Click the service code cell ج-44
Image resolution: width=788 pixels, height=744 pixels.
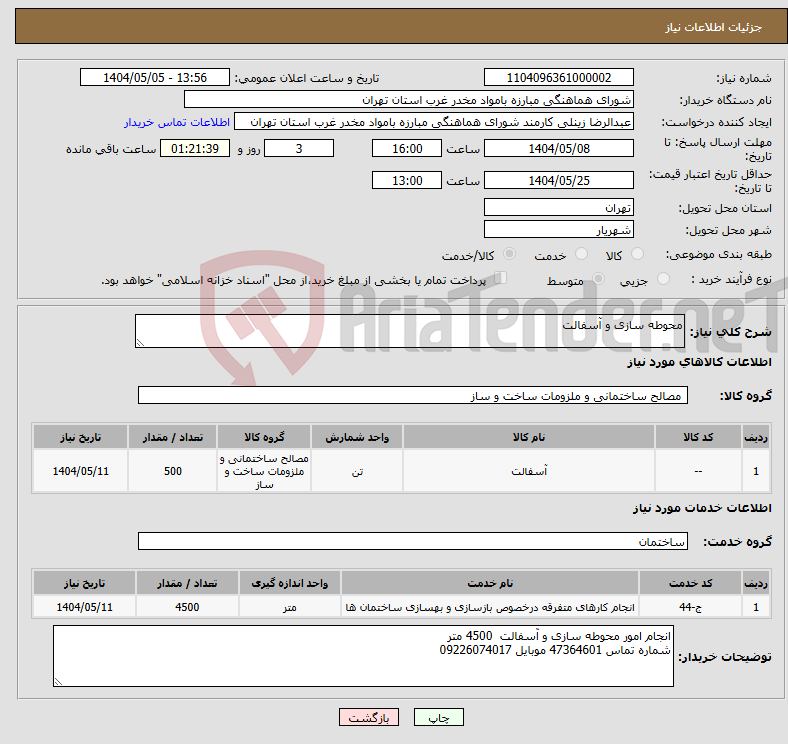point(691,607)
